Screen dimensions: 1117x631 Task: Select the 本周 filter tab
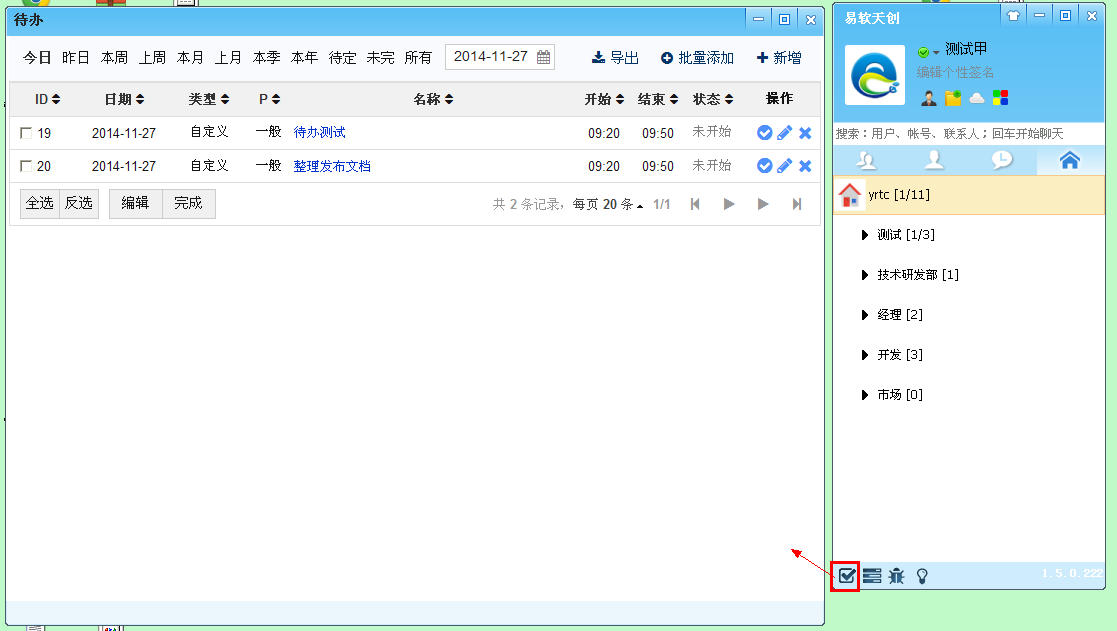point(114,58)
